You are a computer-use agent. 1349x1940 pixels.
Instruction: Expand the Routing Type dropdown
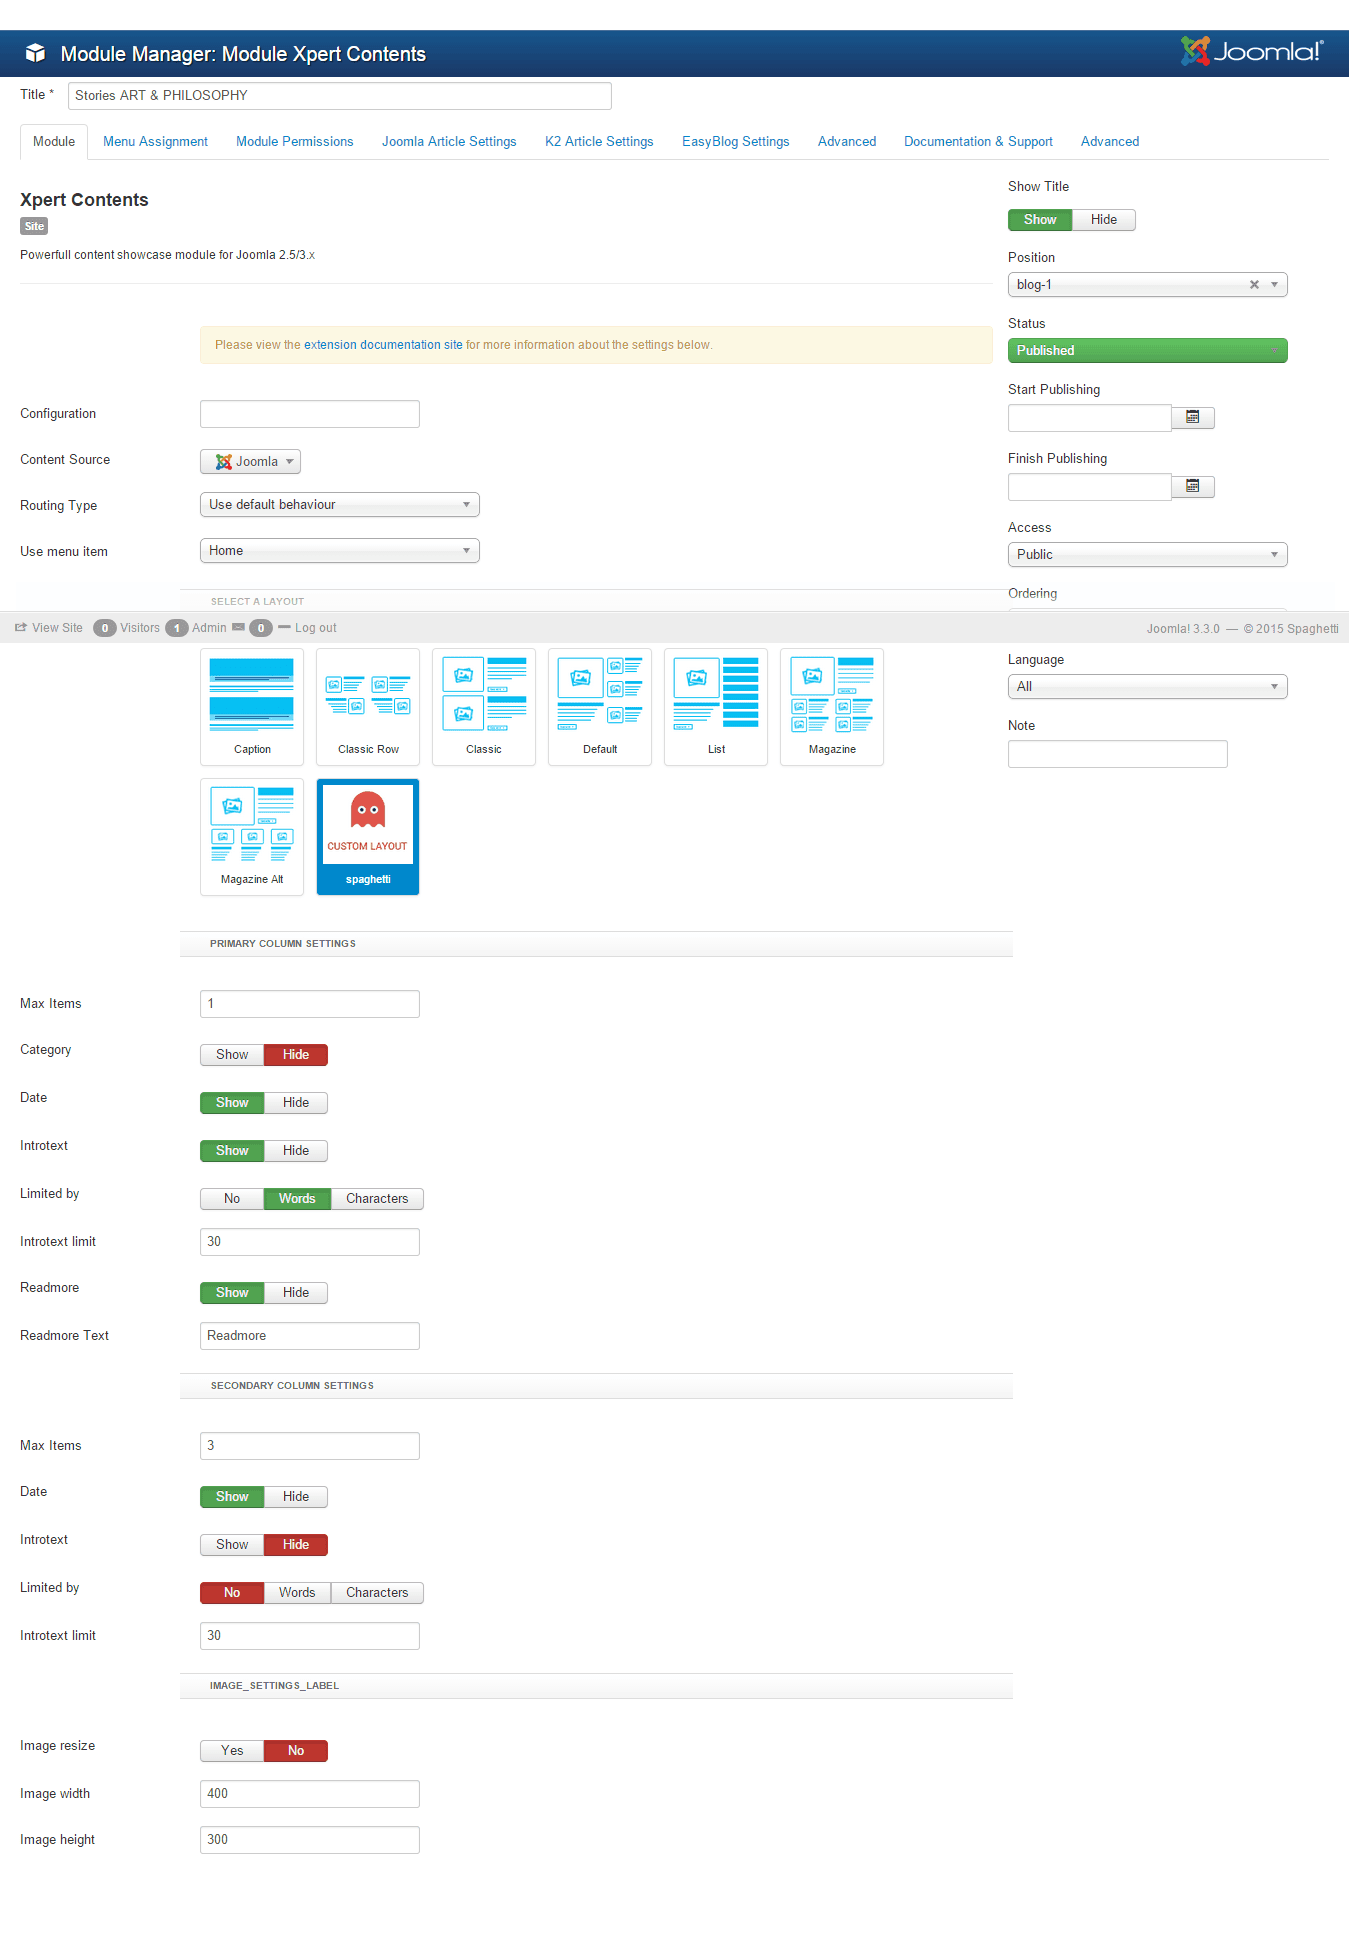point(339,505)
